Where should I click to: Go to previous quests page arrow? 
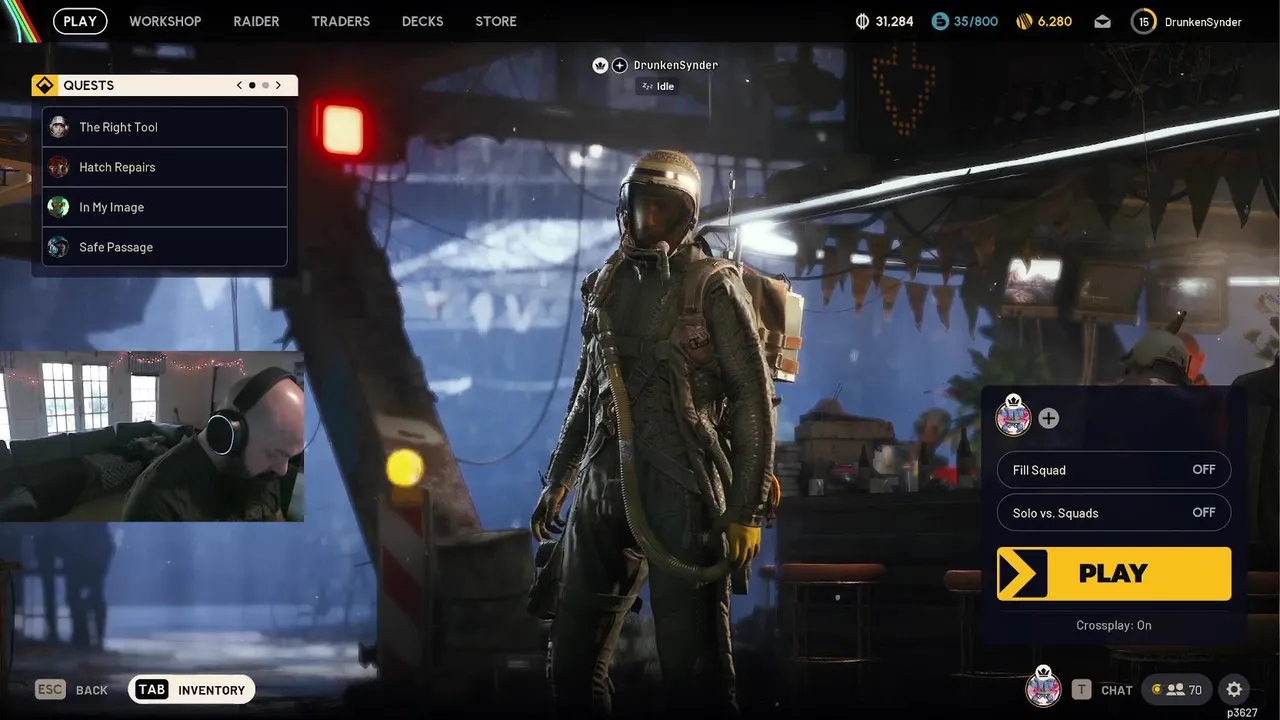pos(239,85)
